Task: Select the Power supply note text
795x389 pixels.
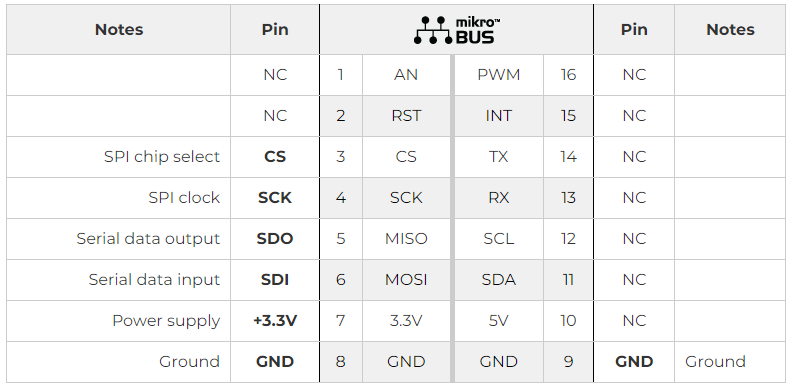Action: 166,321
